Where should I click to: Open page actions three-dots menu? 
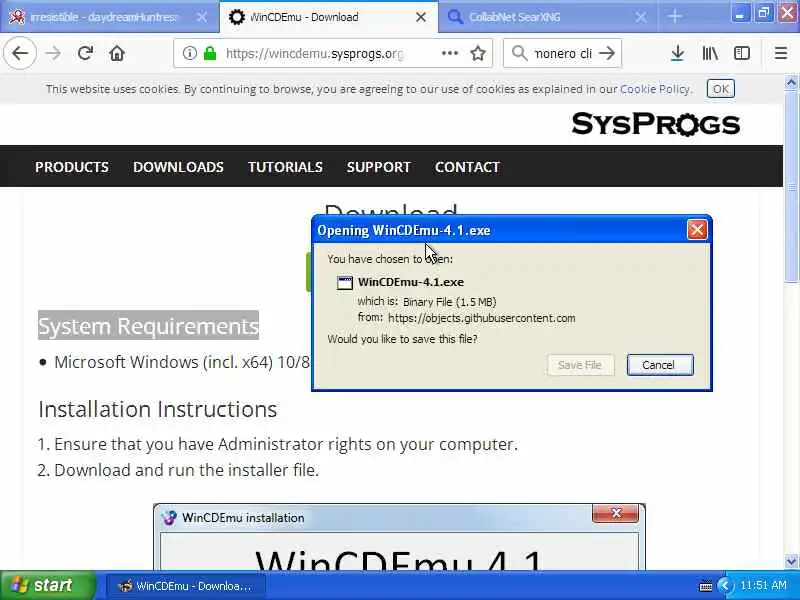449,53
